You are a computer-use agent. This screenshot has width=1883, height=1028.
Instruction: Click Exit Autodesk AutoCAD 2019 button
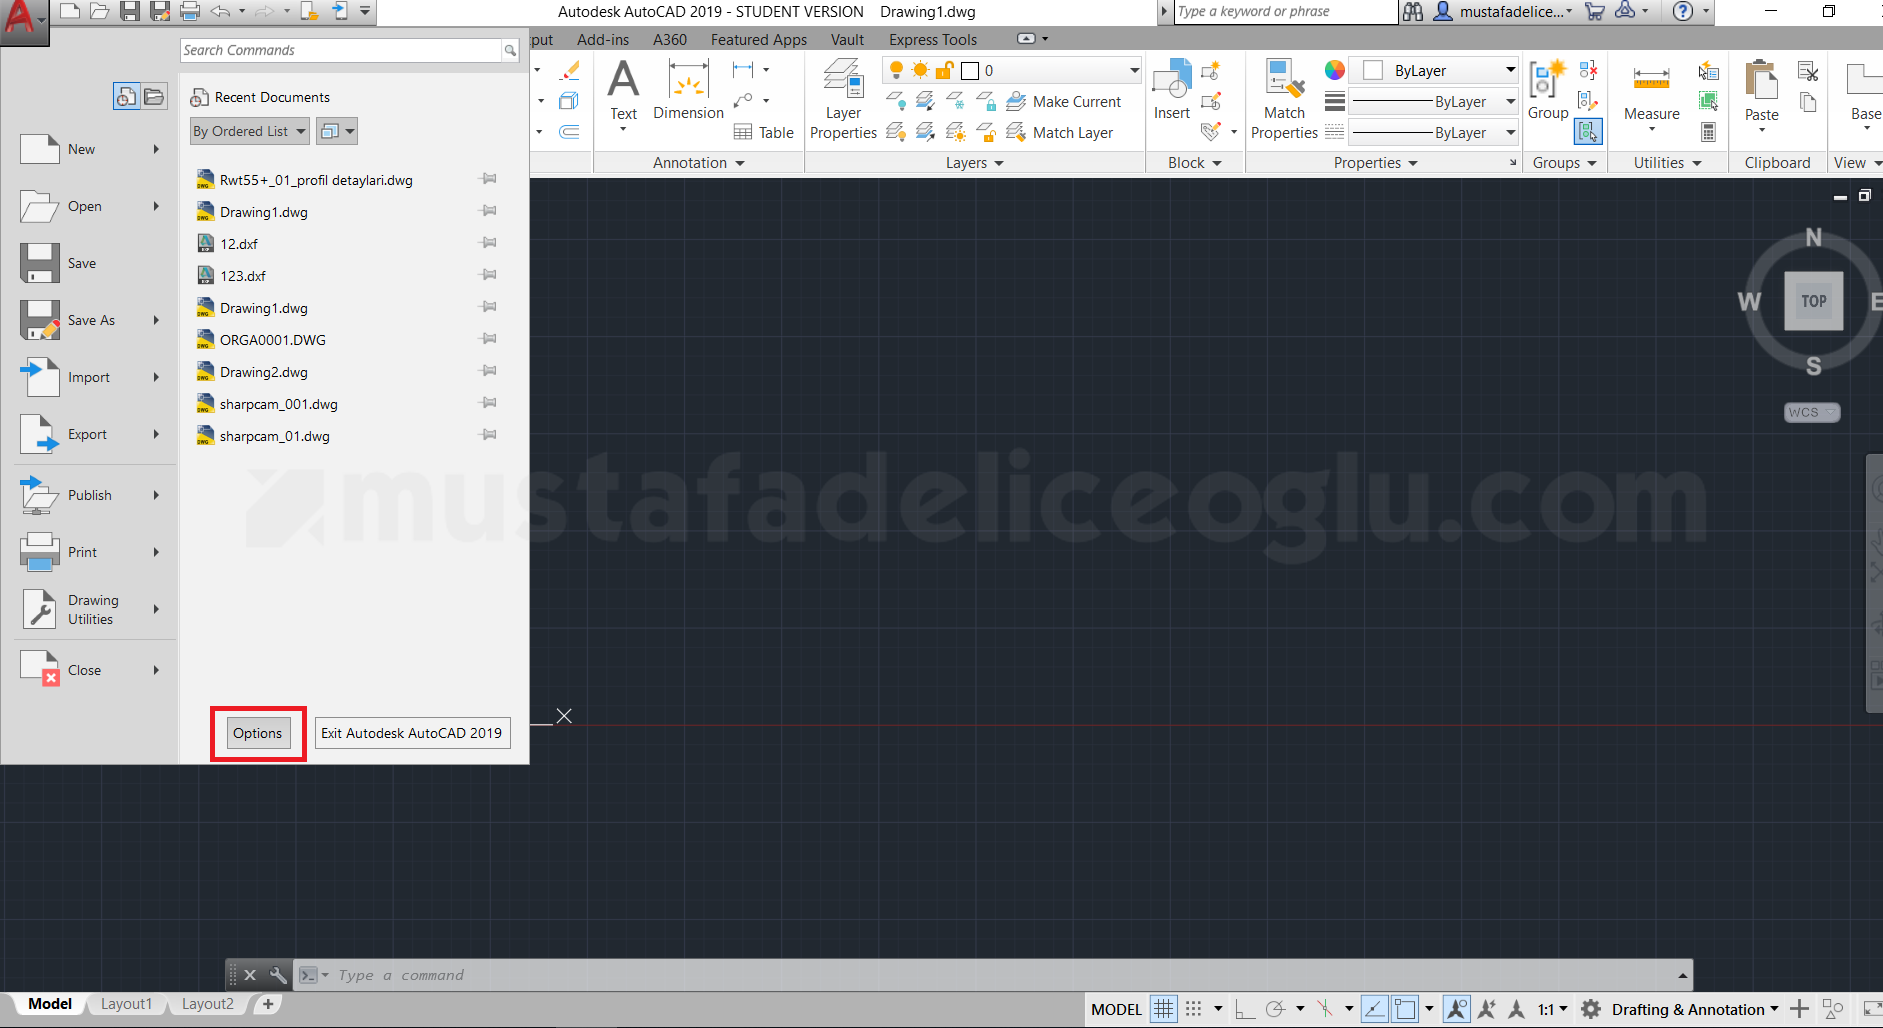point(412,733)
